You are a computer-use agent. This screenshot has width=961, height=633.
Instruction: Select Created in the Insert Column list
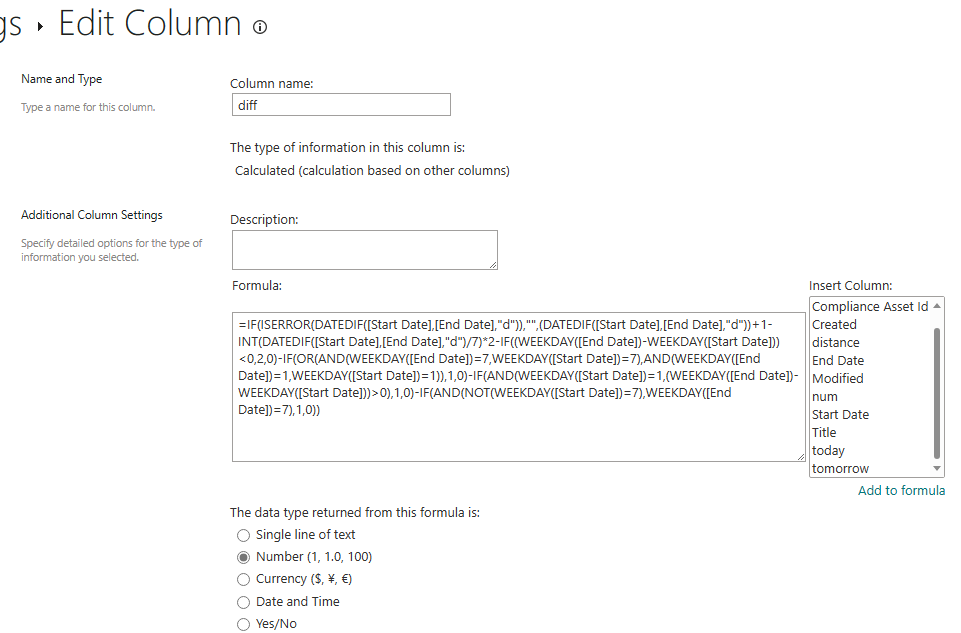click(x=870, y=325)
